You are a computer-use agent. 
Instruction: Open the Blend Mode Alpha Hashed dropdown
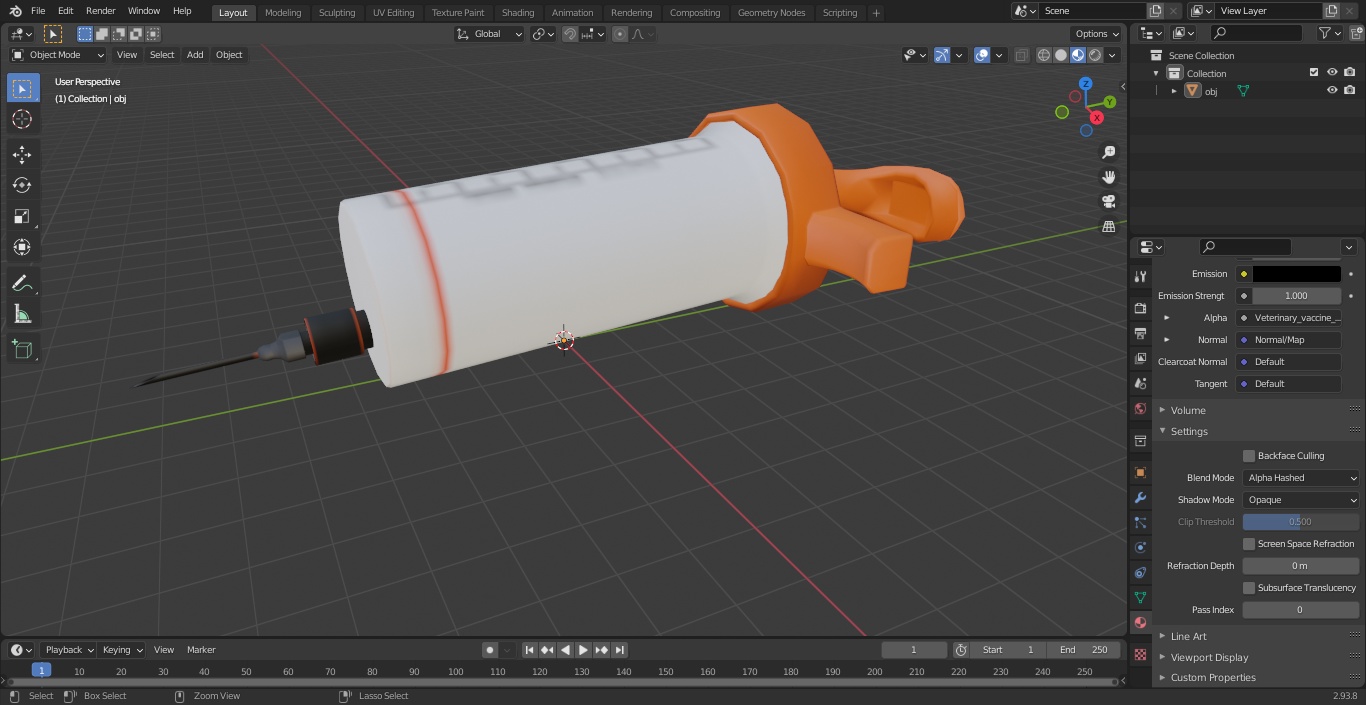tap(1301, 478)
